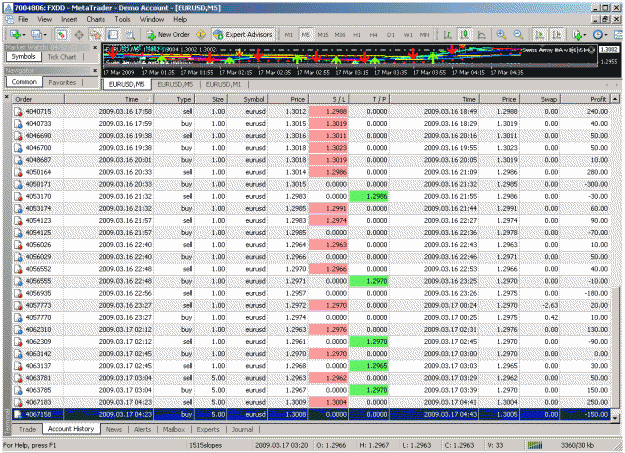Toggle the Navigator window icon

click(x=96, y=35)
